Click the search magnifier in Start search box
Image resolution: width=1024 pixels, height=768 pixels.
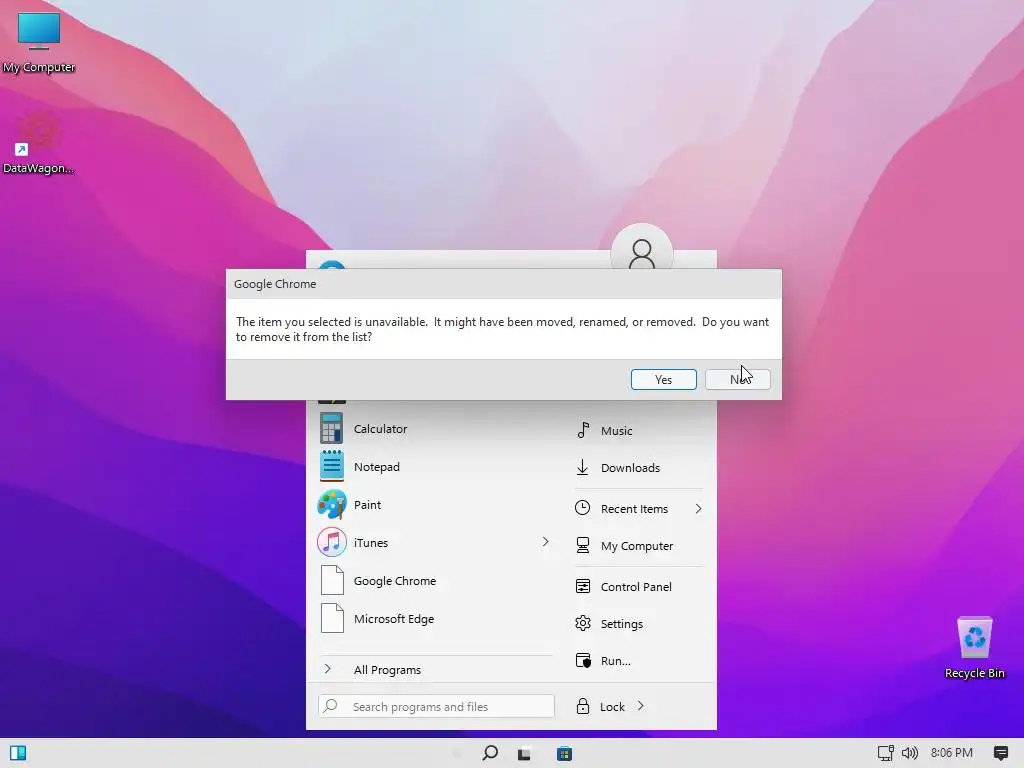coord(330,706)
